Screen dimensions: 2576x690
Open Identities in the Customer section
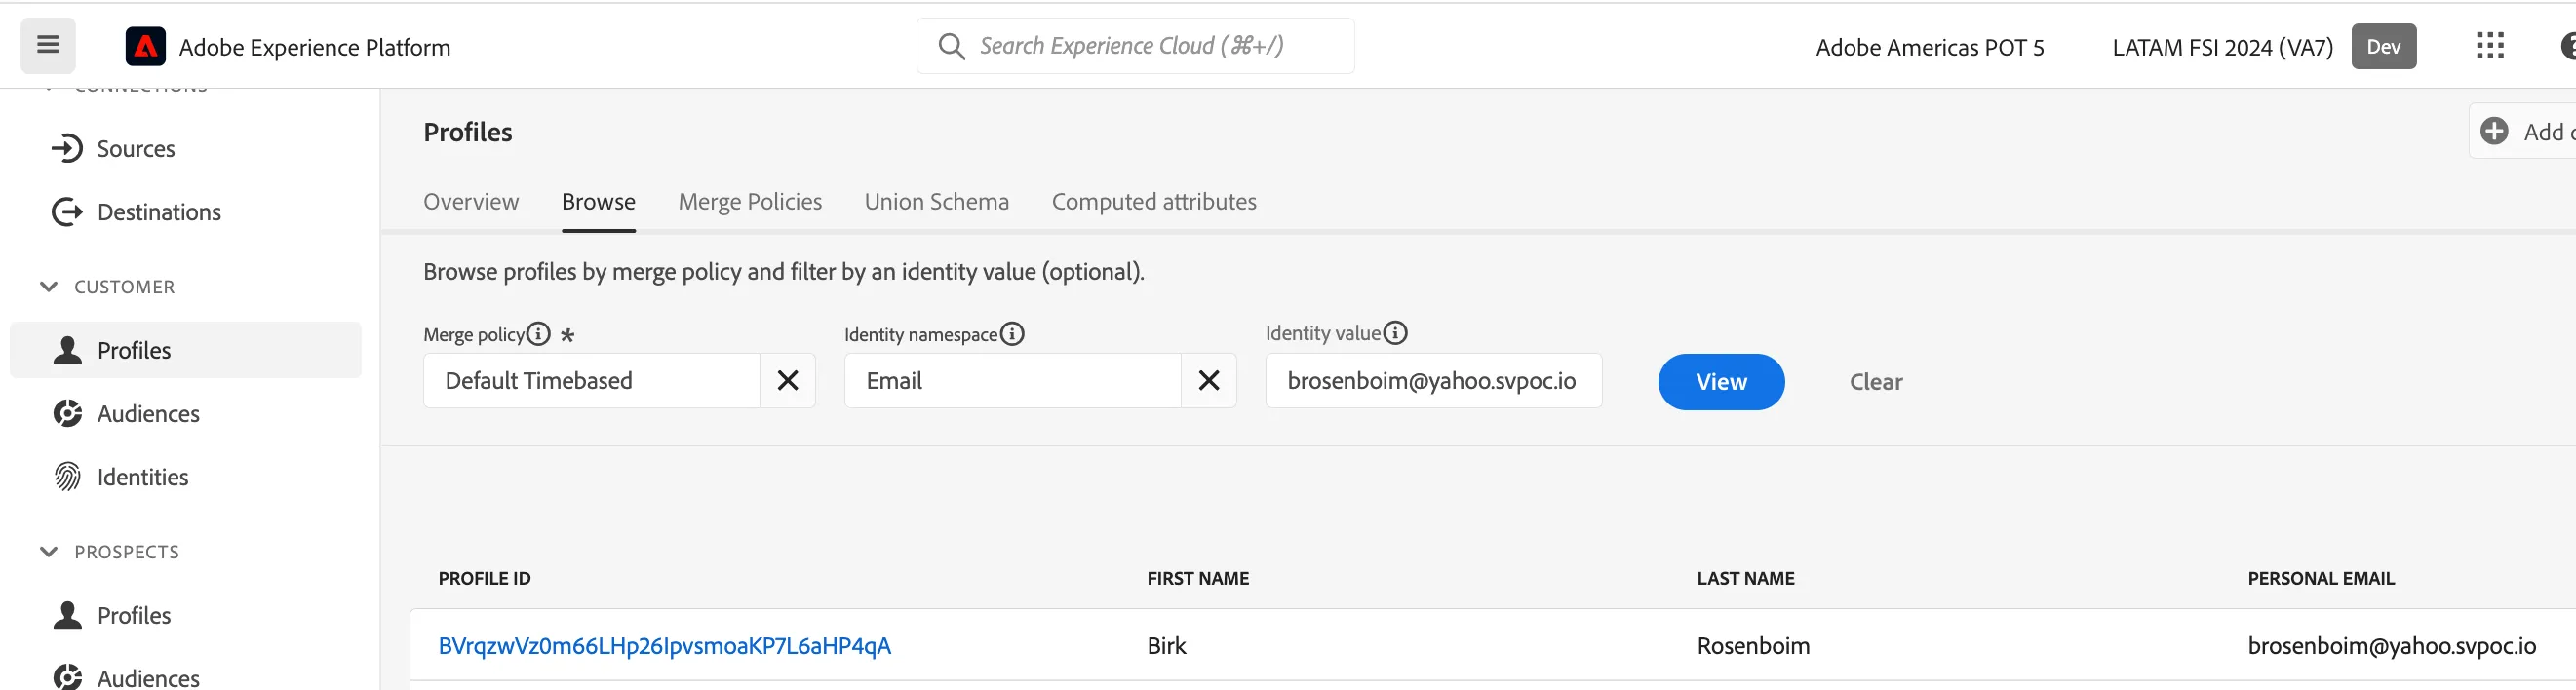[x=142, y=477]
